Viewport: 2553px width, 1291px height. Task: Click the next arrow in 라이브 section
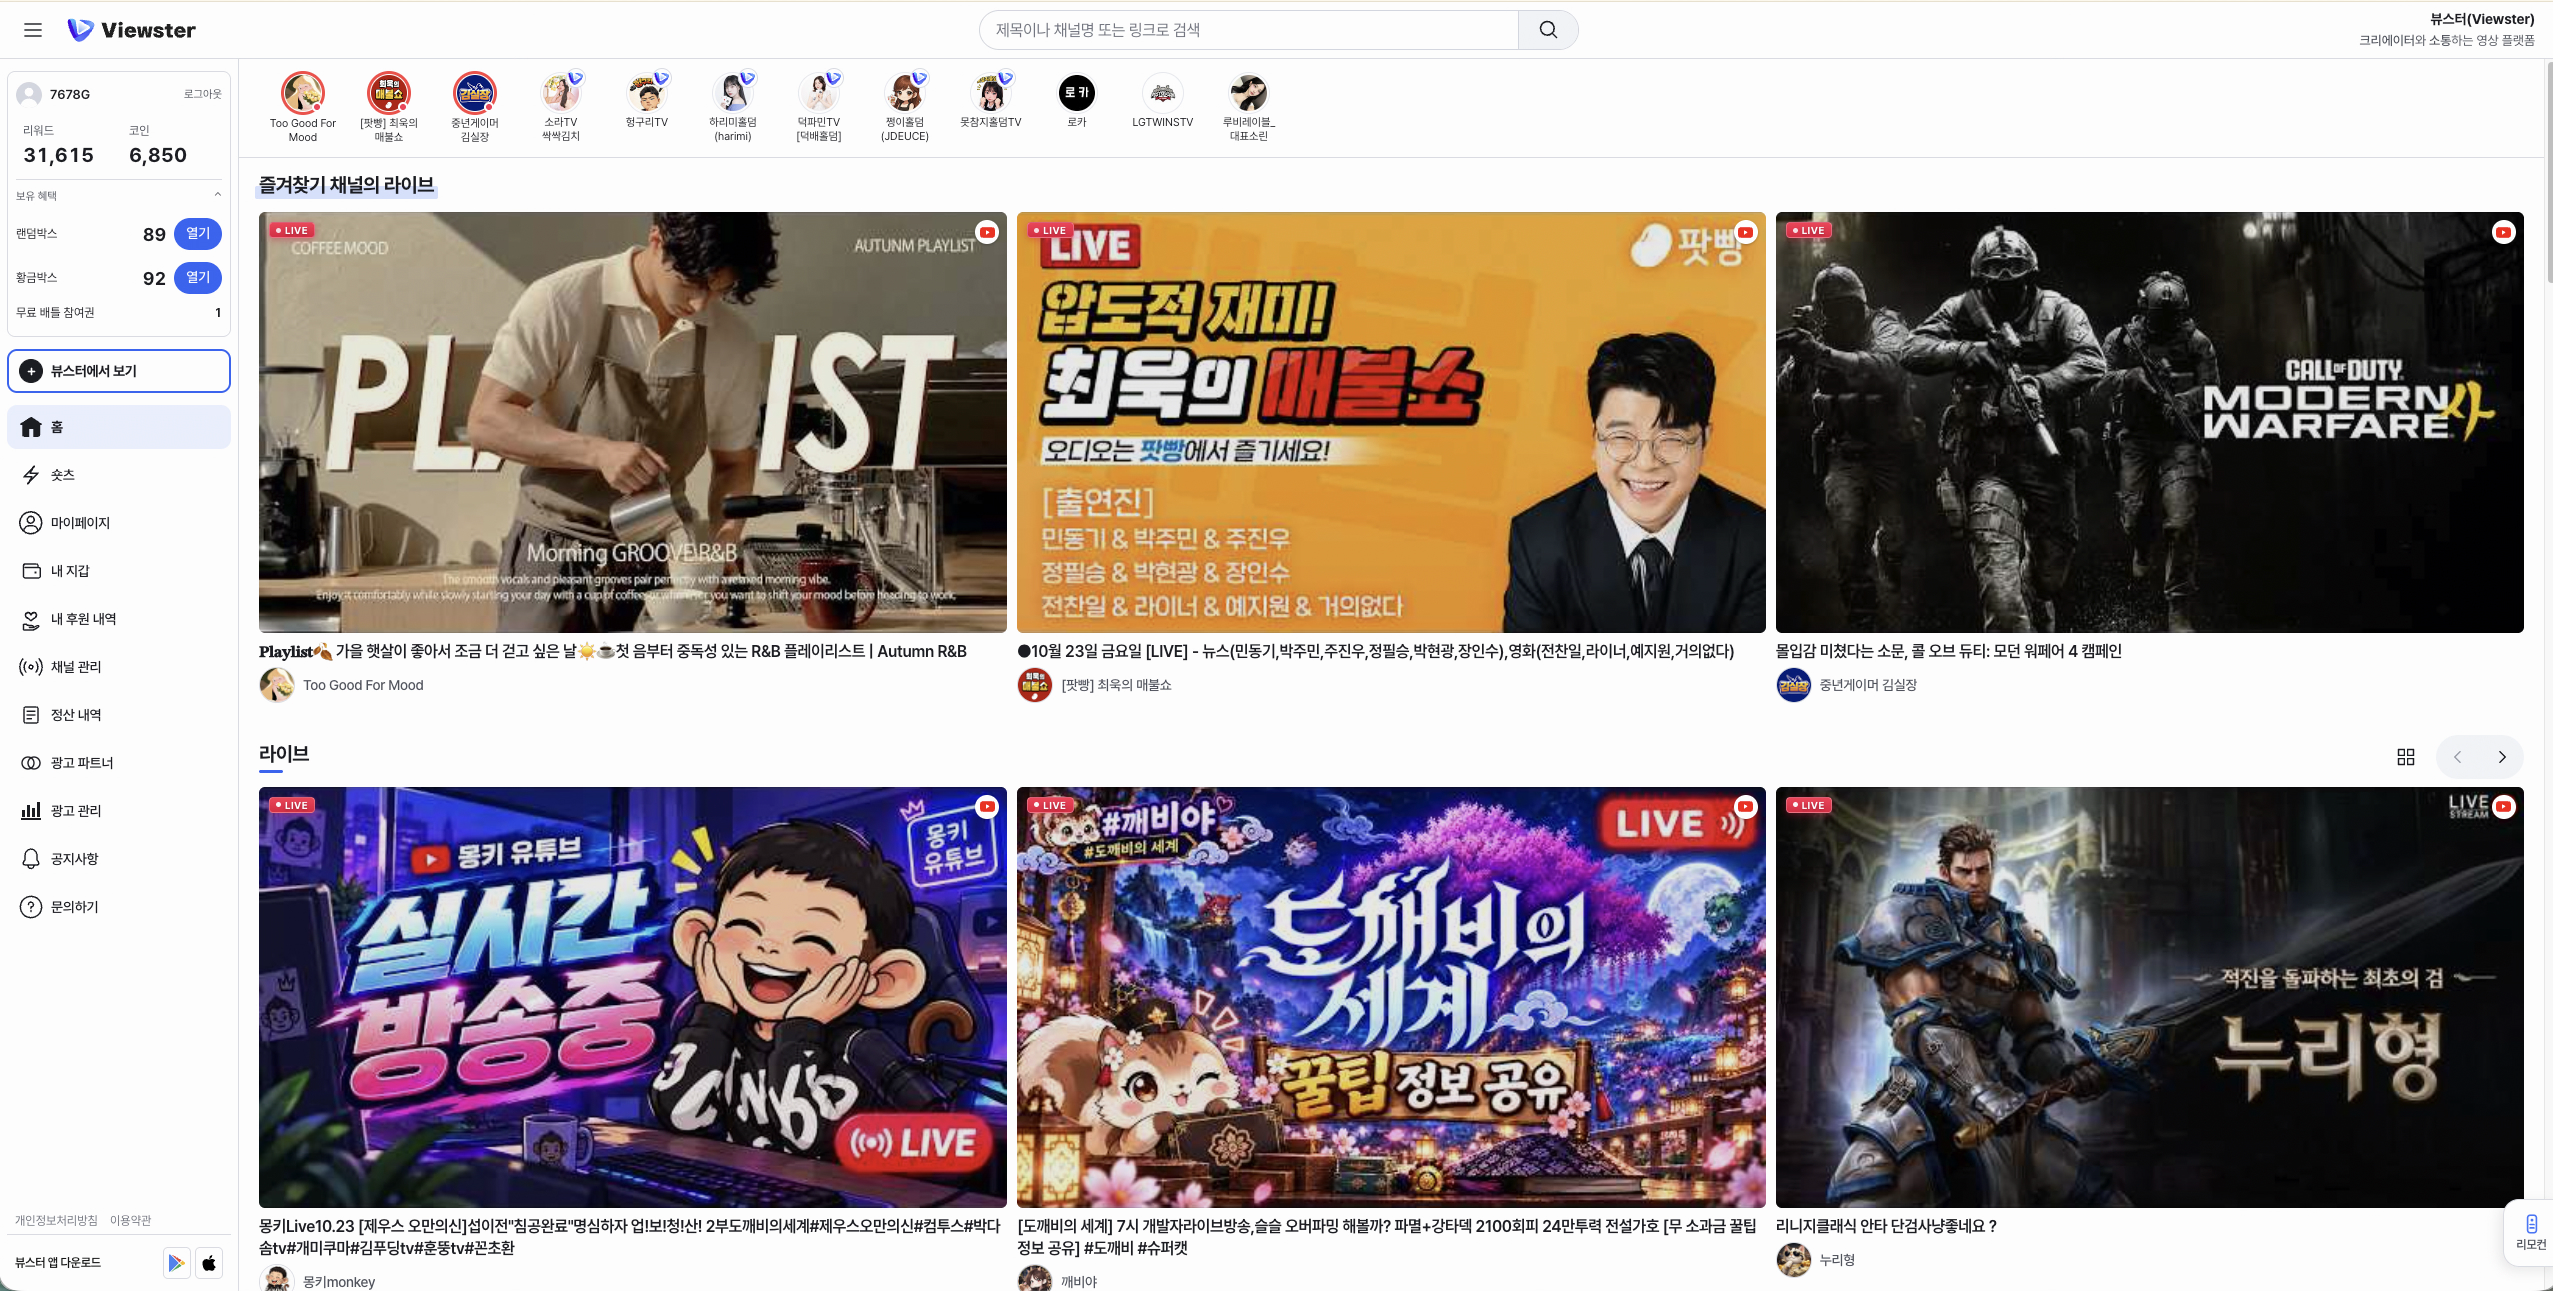point(2502,757)
